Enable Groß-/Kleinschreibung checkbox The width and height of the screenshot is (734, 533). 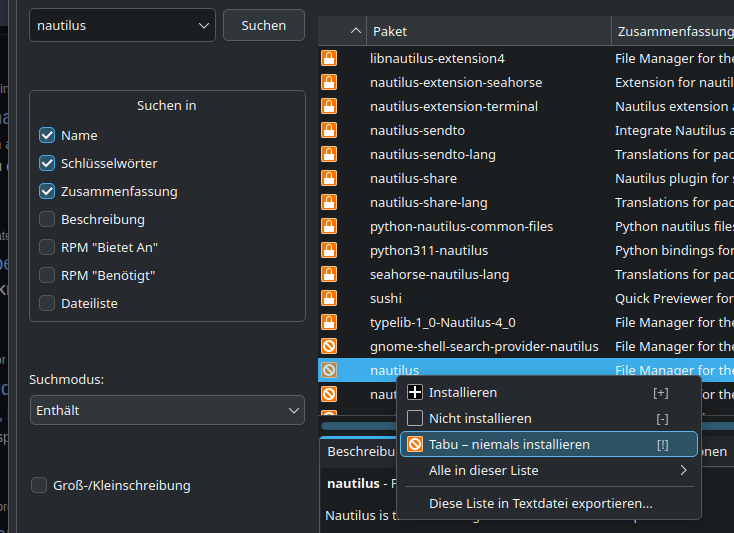coord(39,485)
